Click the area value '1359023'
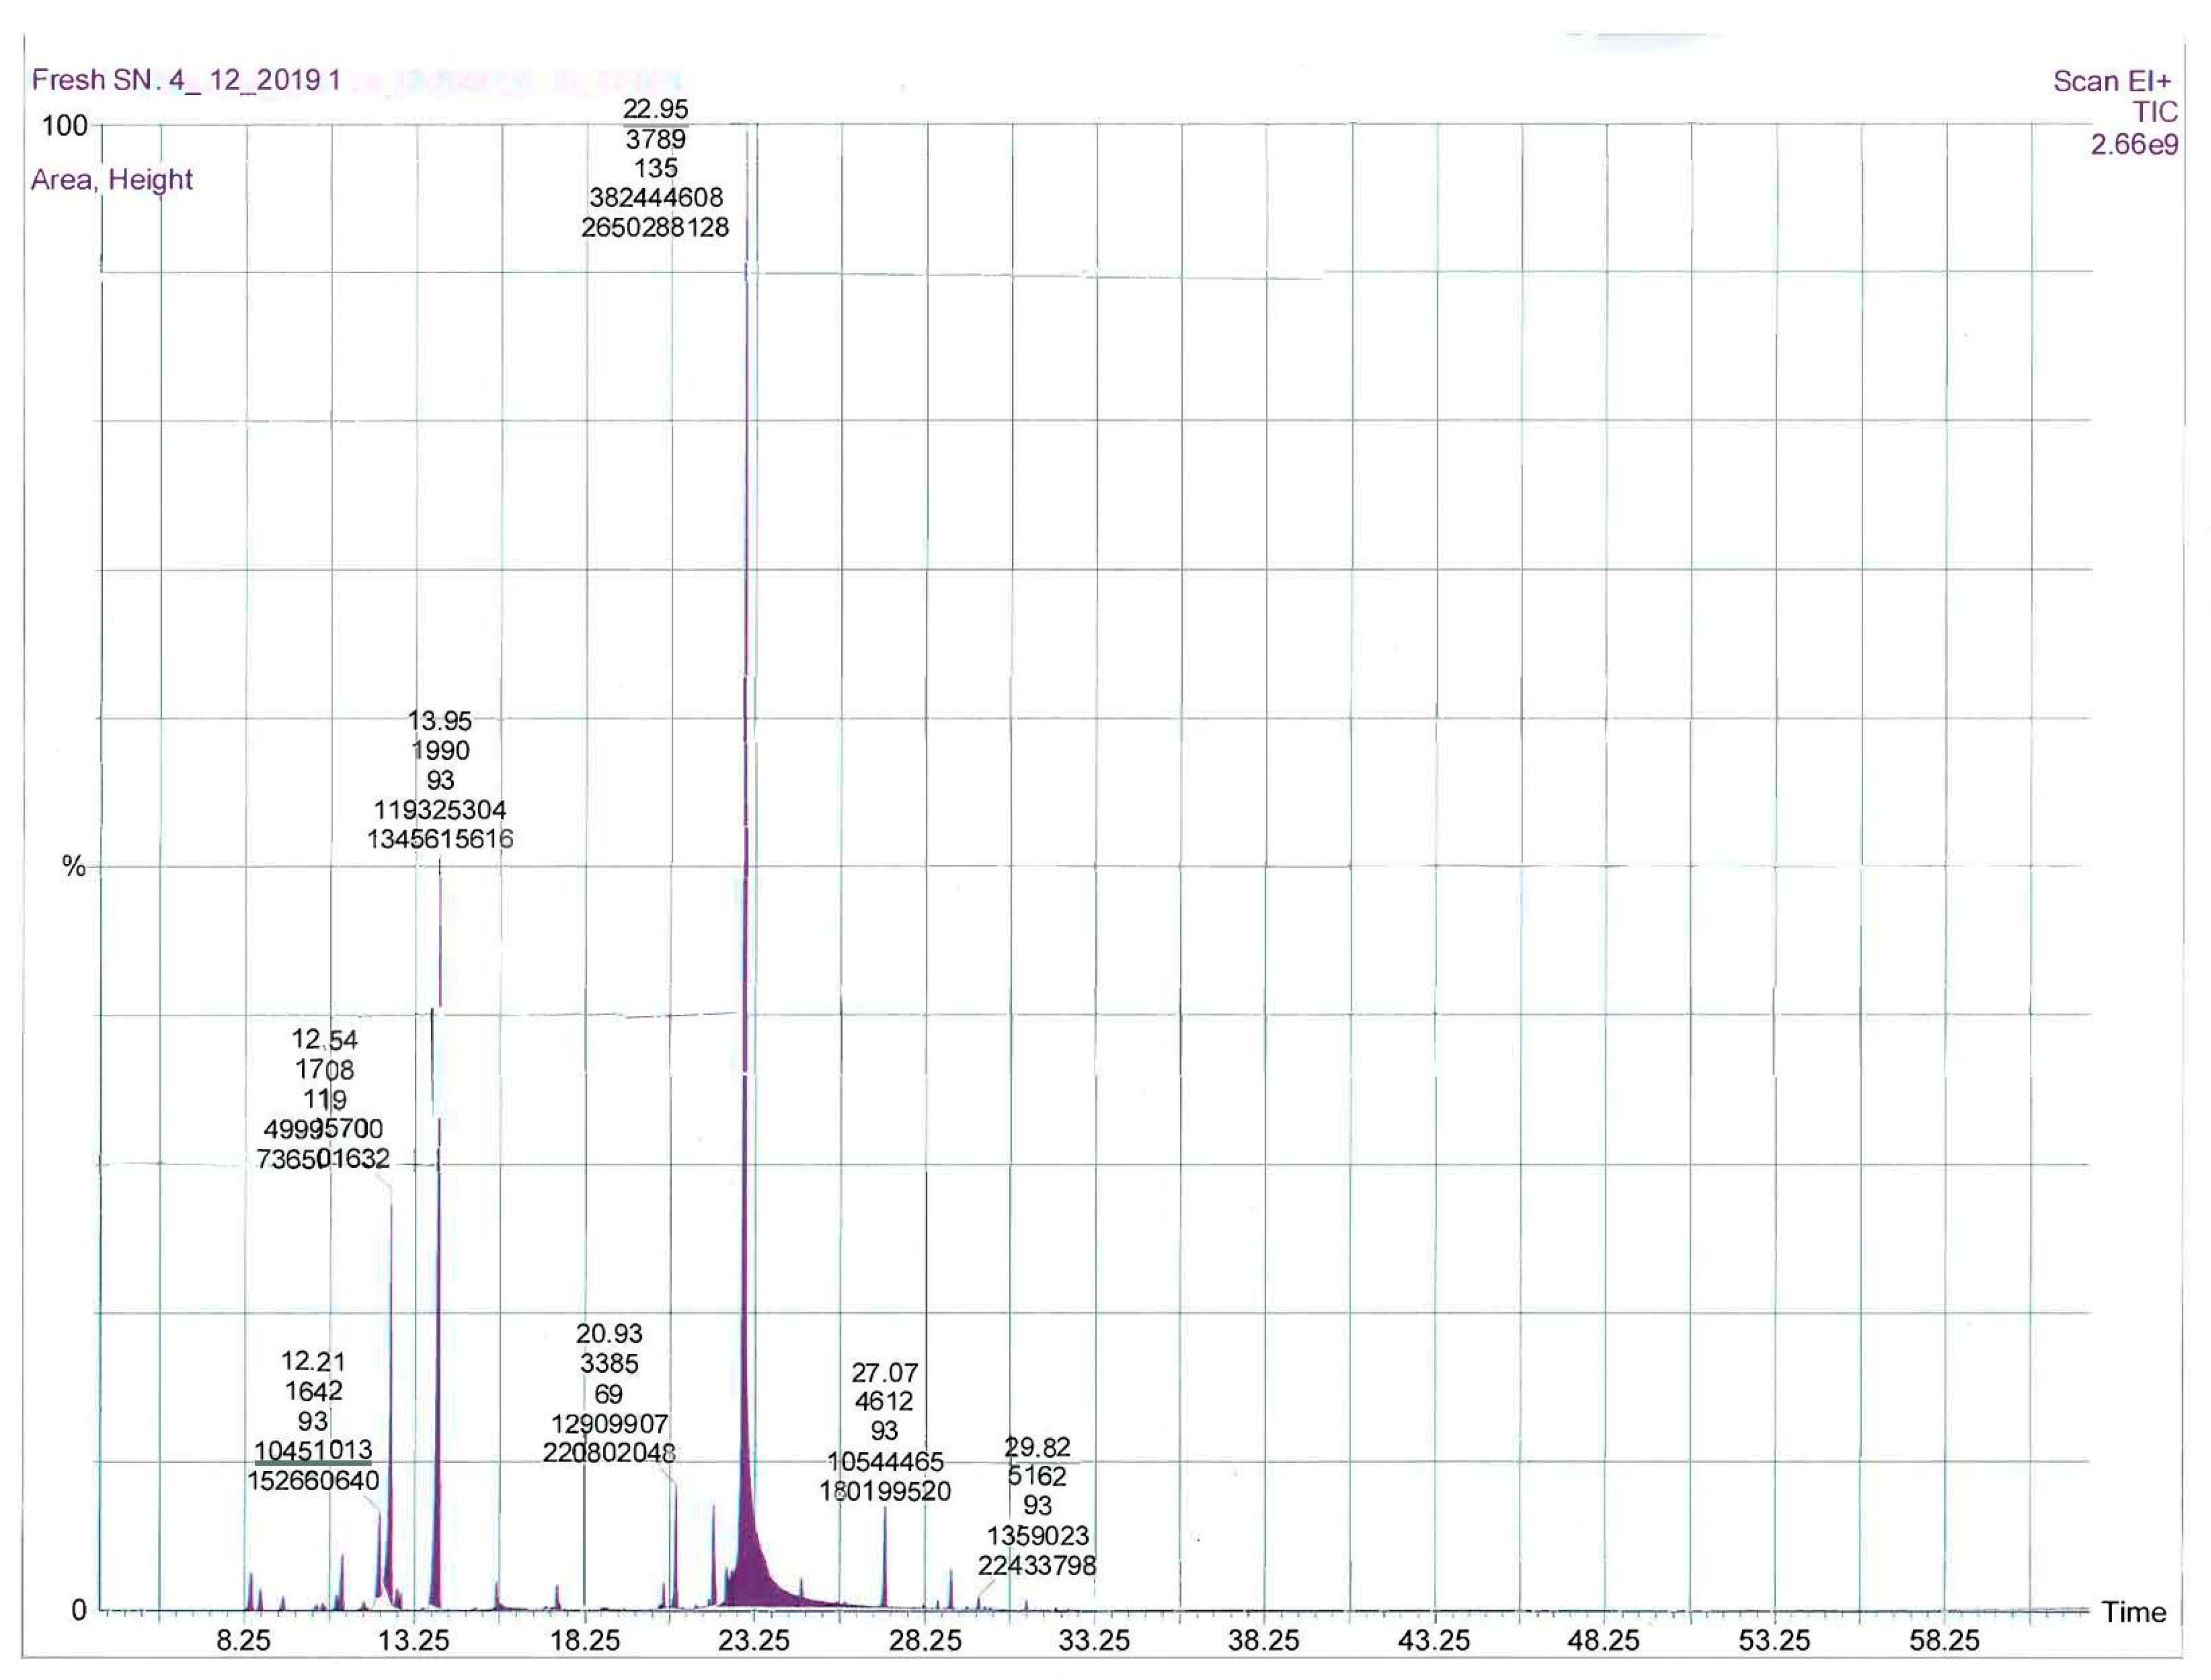Screen dimensions: 2211x1680 click(1037, 1536)
